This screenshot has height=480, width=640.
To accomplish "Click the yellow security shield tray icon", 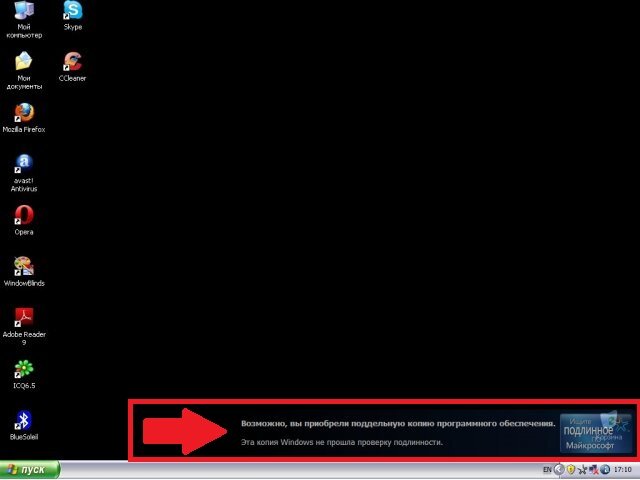I will 571,469.
